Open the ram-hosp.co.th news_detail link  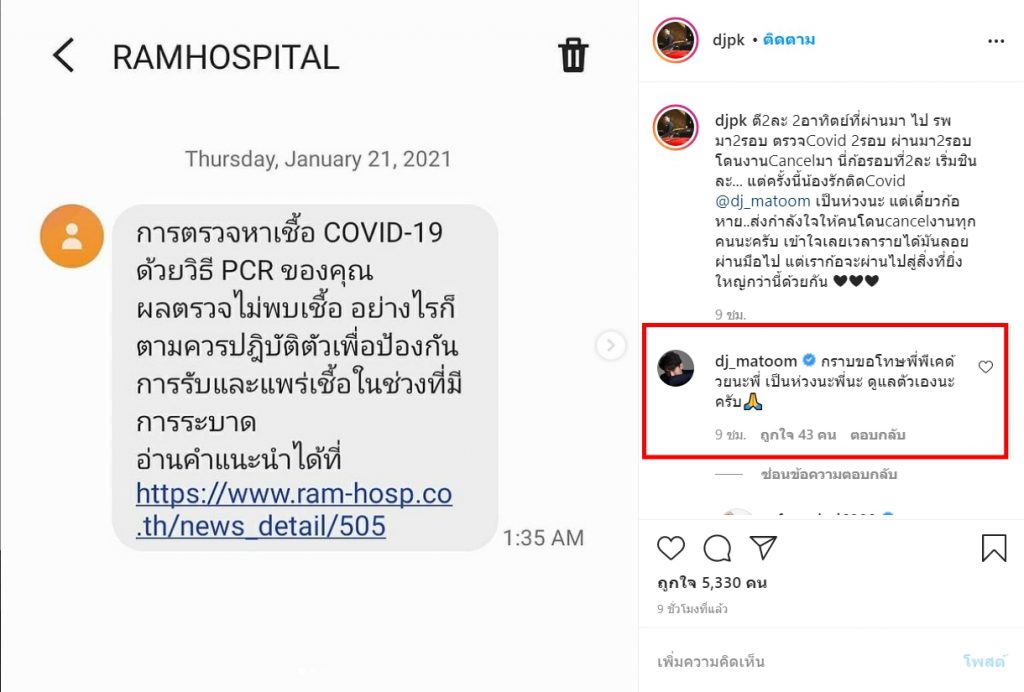coord(294,510)
